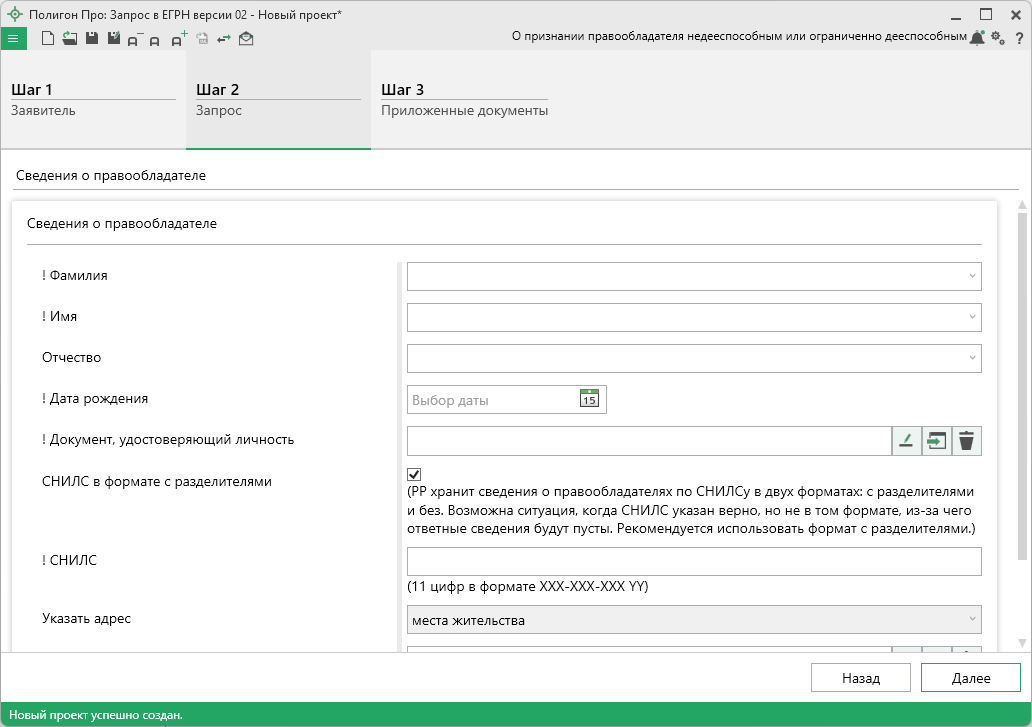
Task: Open help via question mark icon
Action: (x=1019, y=38)
